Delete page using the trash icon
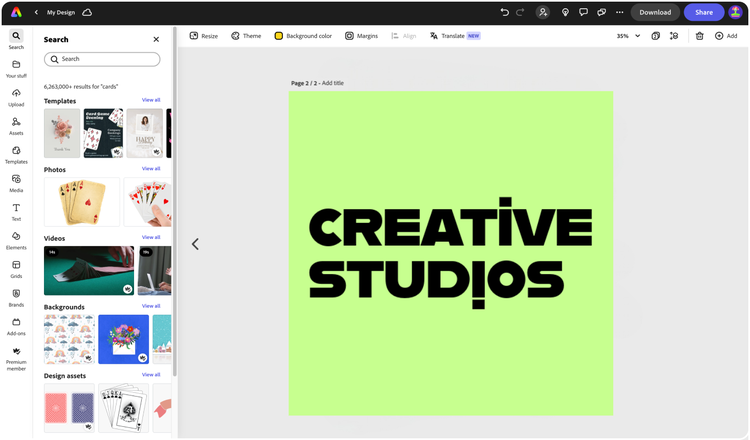 coord(700,36)
